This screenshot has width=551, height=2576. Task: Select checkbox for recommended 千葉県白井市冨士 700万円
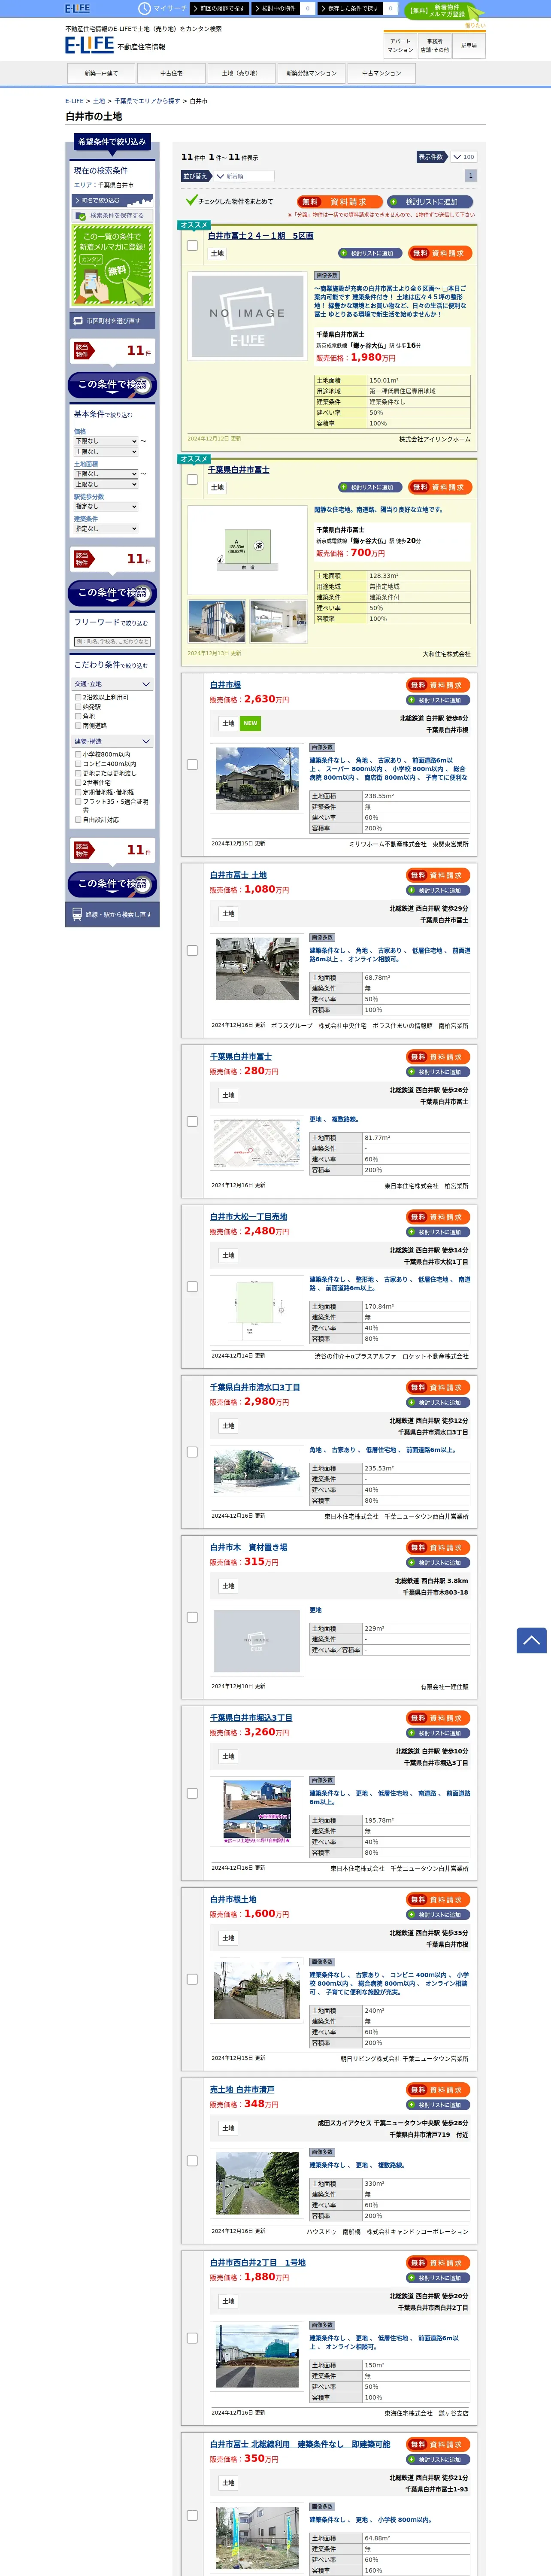(192, 479)
